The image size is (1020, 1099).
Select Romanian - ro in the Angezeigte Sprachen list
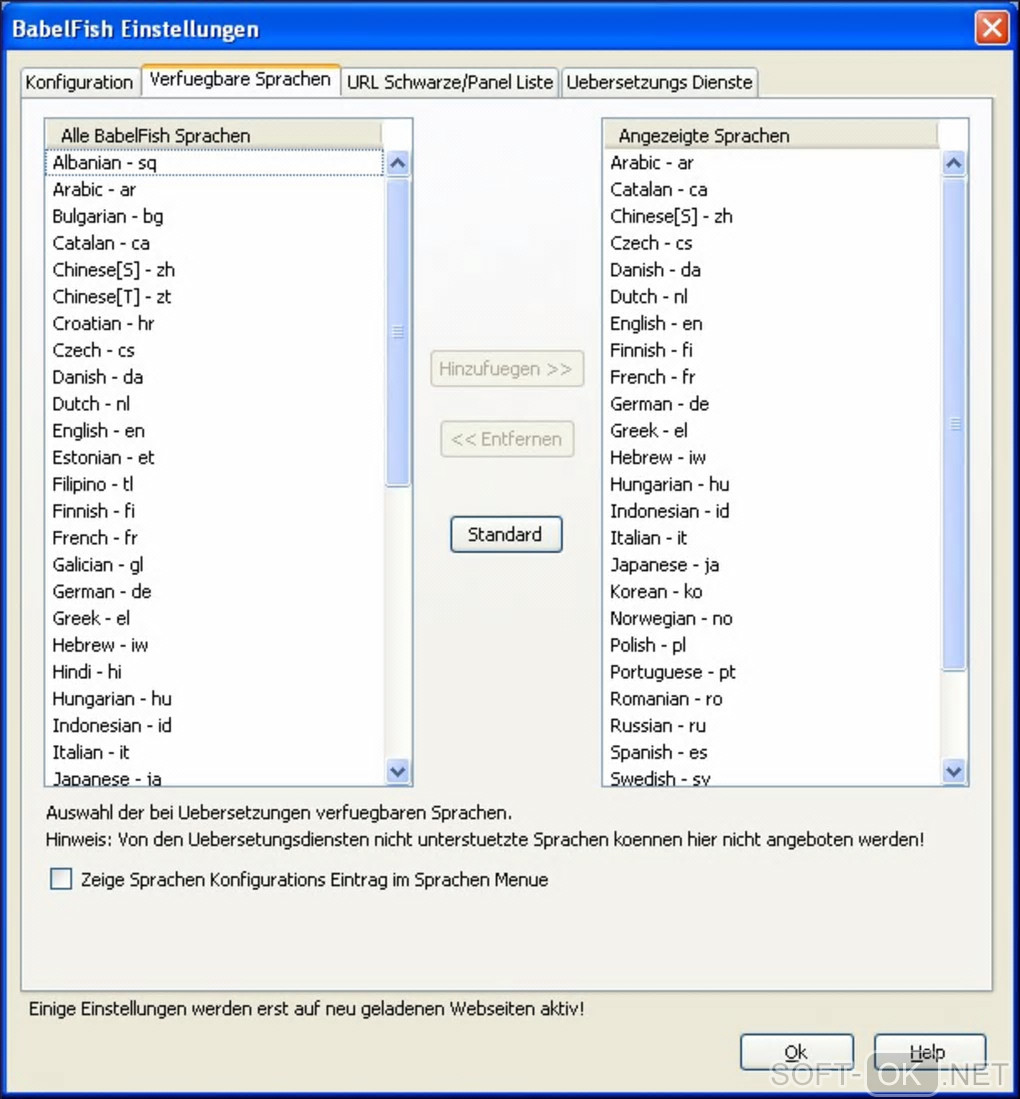pyautogui.click(x=771, y=698)
